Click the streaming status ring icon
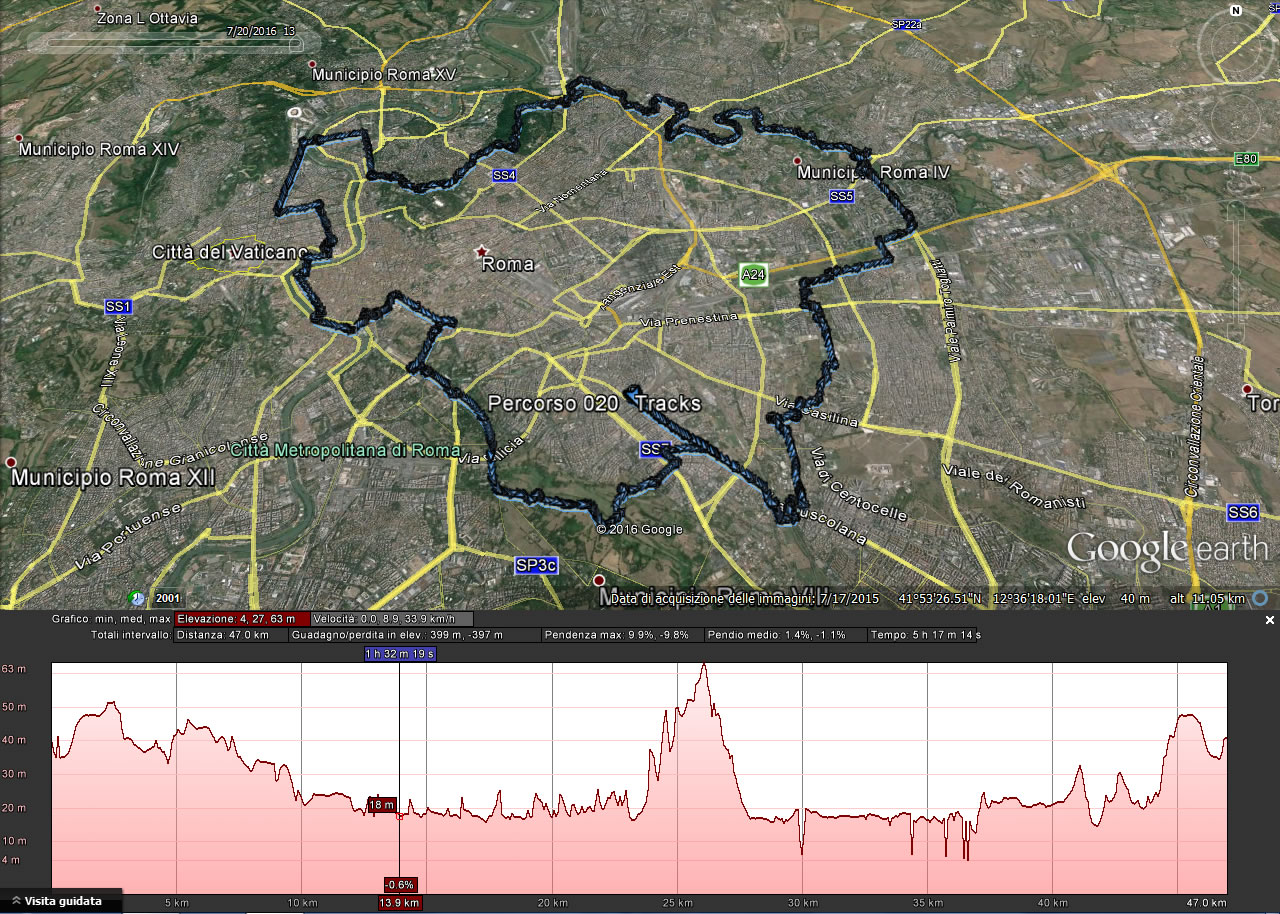The height and width of the screenshot is (914, 1280). point(1260,598)
